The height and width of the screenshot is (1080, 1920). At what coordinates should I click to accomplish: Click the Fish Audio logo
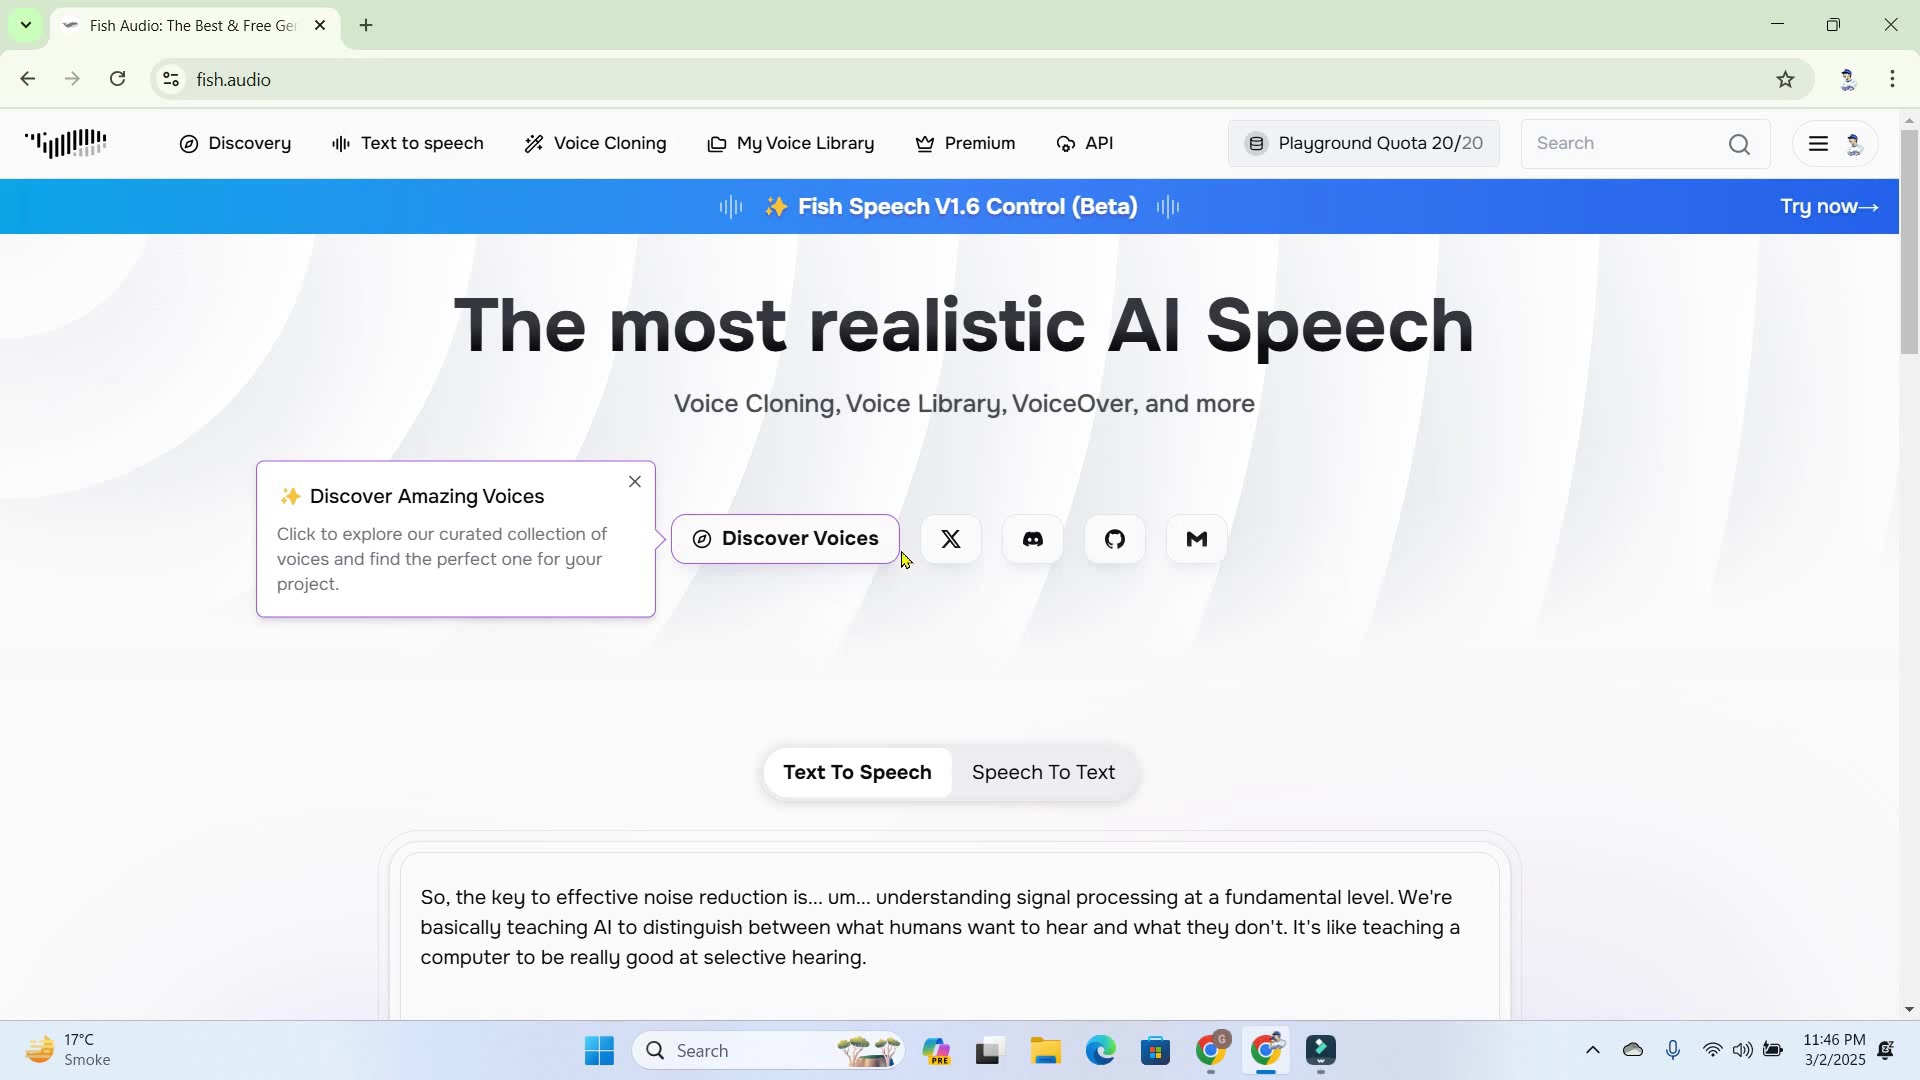[x=66, y=144]
